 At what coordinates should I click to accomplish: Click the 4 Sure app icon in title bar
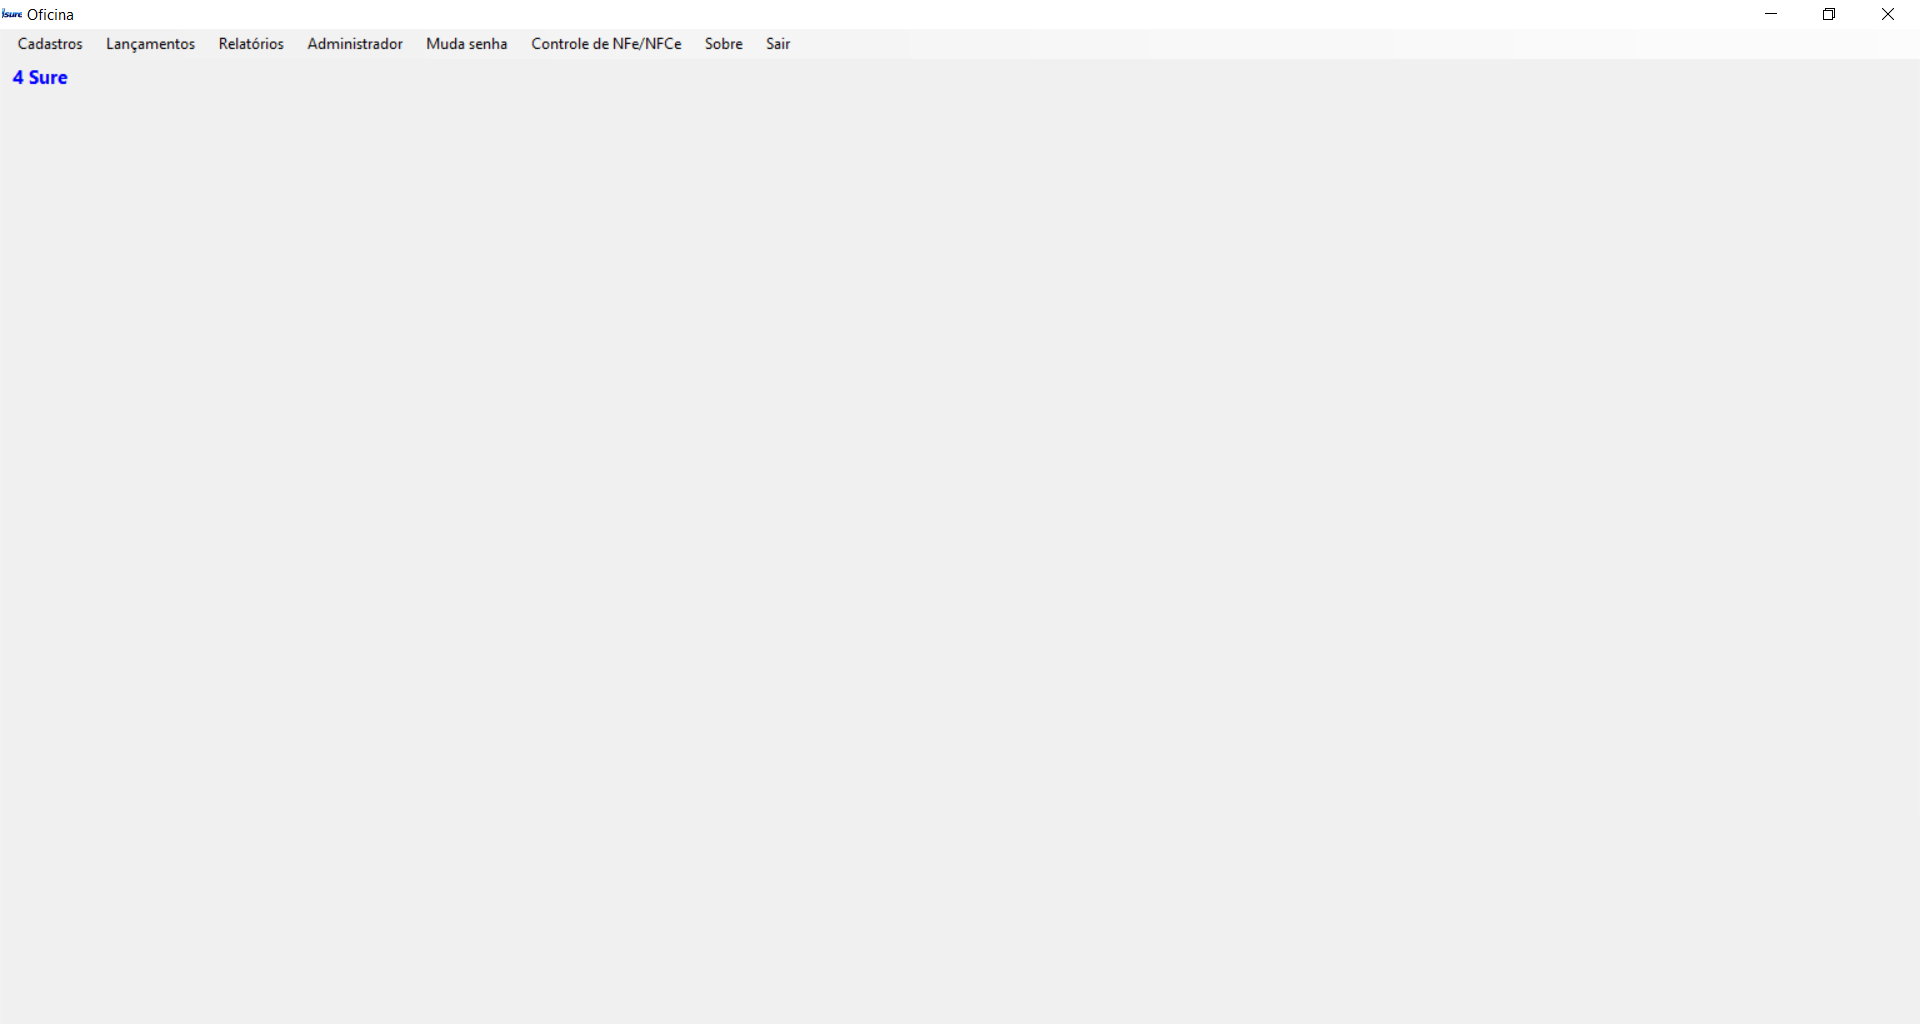point(12,14)
